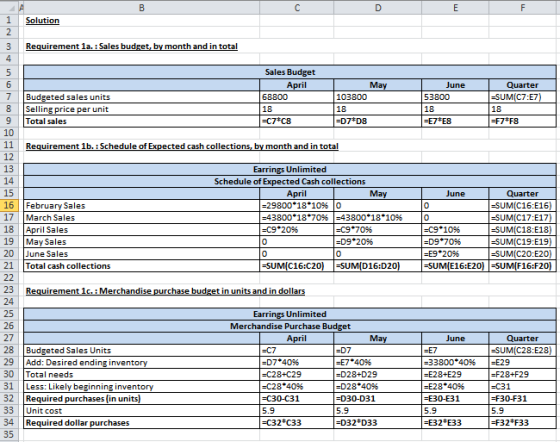Select 'May Sales' row label

pos(141,242)
